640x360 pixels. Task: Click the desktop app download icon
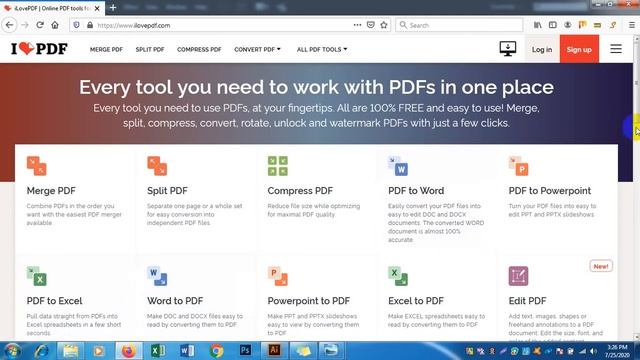click(508, 49)
